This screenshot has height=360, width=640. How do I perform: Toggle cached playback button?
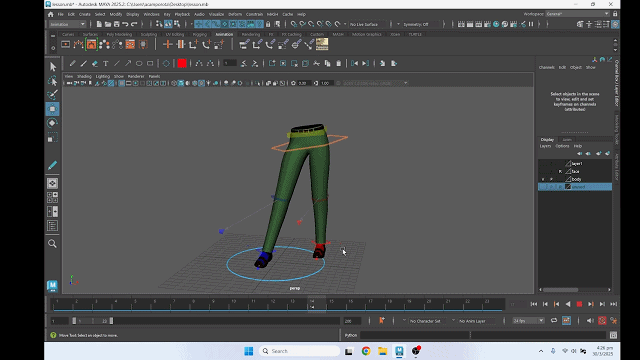pos(567,321)
